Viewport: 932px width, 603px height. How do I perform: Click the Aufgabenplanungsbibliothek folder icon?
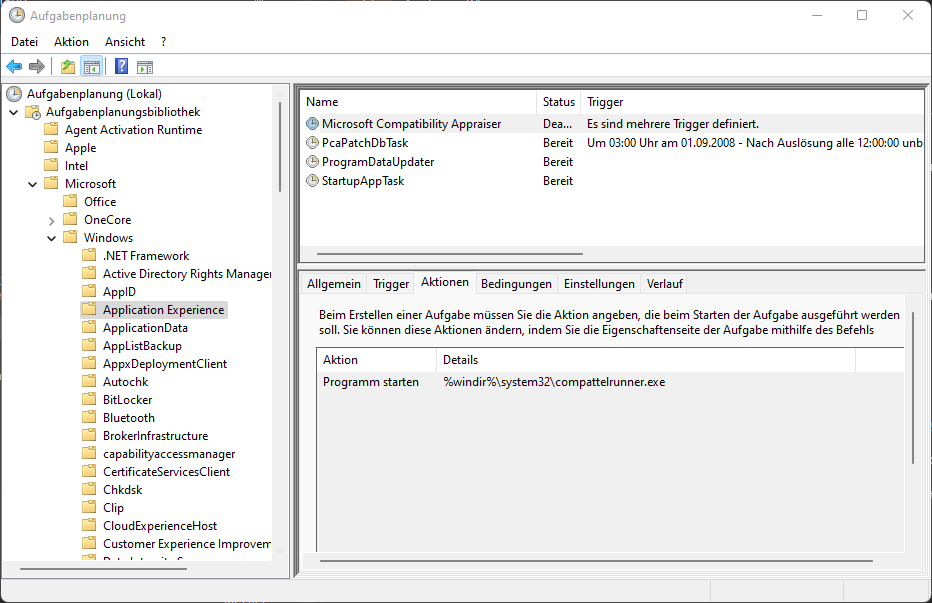(x=33, y=112)
